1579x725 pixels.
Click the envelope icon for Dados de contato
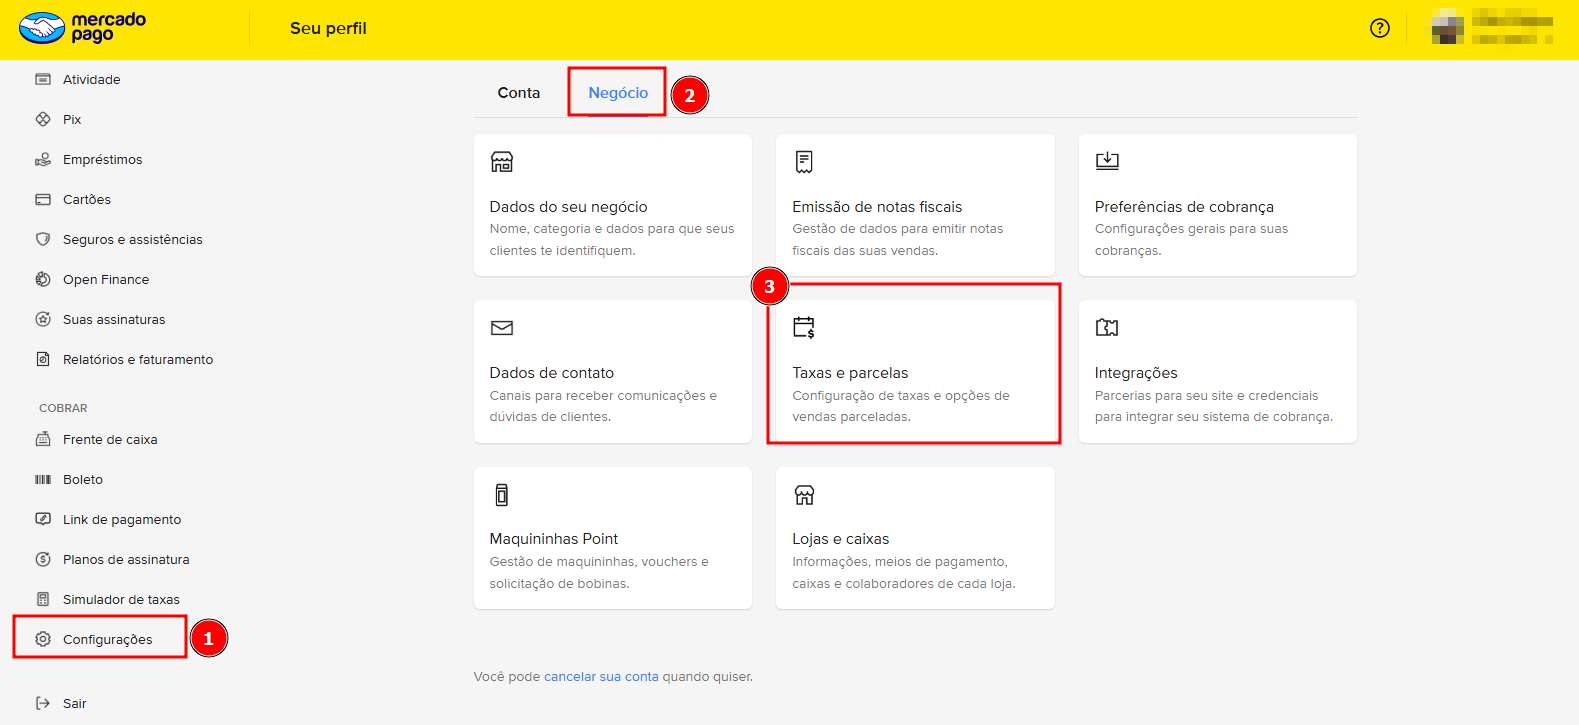click(x=502, y=328)
